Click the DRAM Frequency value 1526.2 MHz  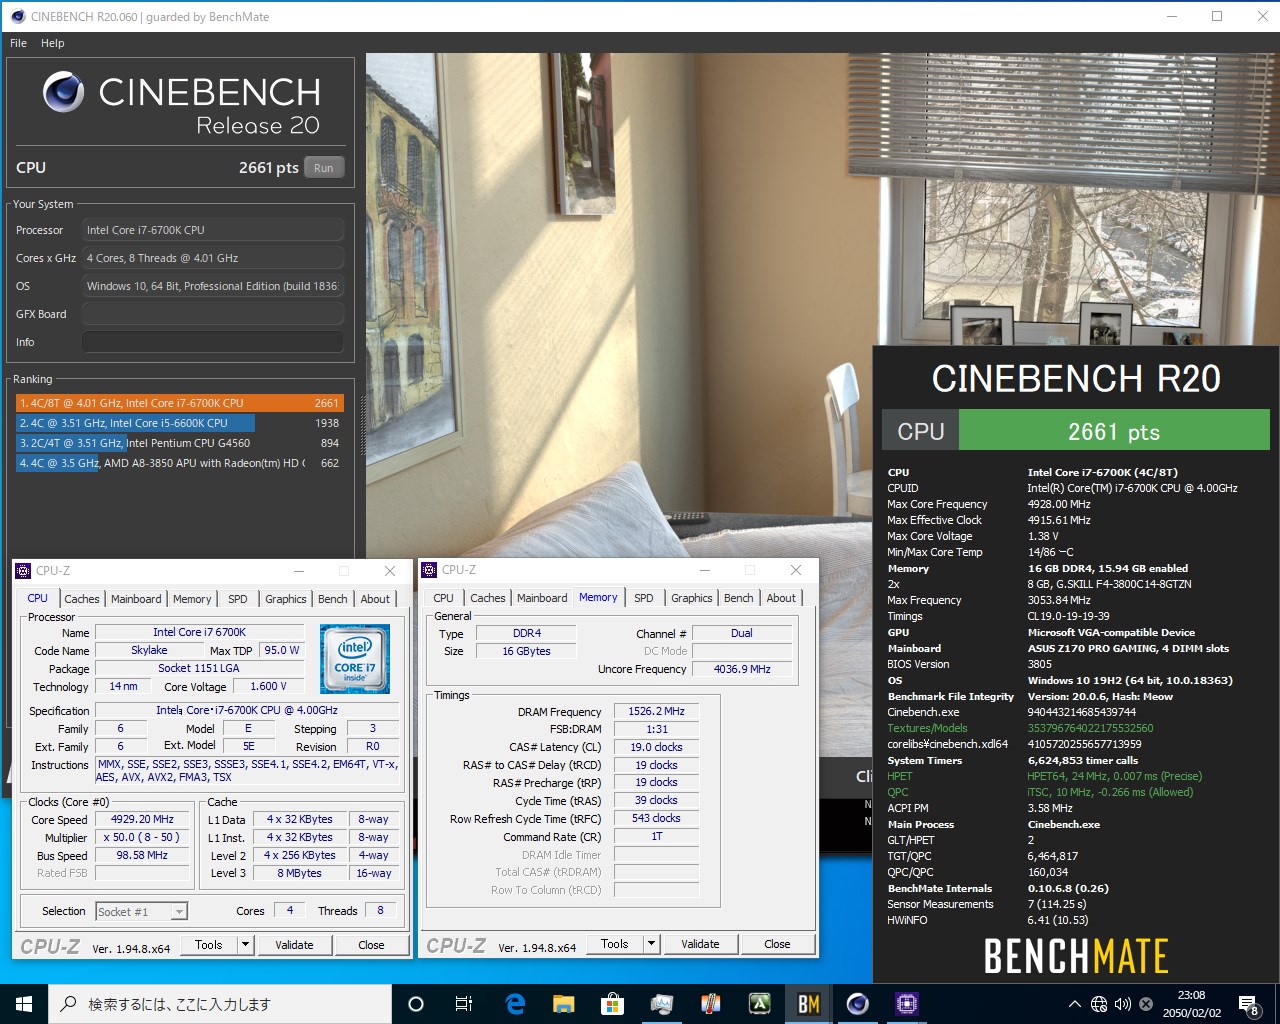pos(656,711)
